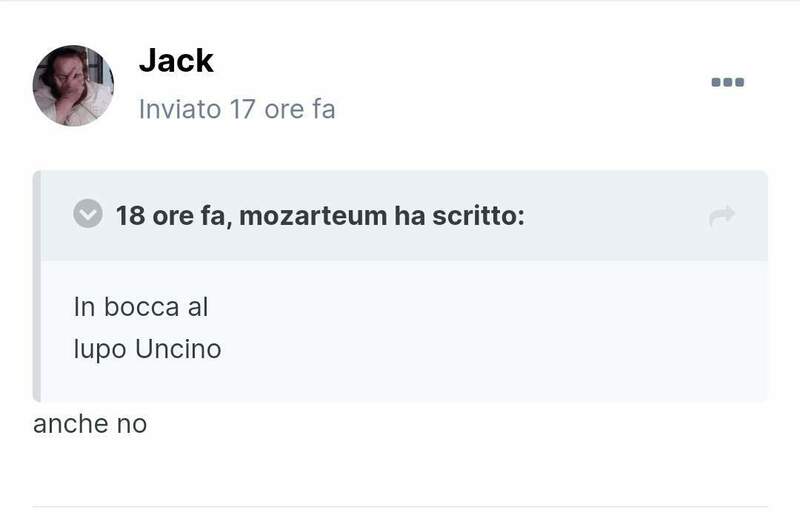Image resolution: width=800 pixels, height=512 pixels.
Task: Click "18 ore fa" in the quote header
Action: (x=169, y=215)
